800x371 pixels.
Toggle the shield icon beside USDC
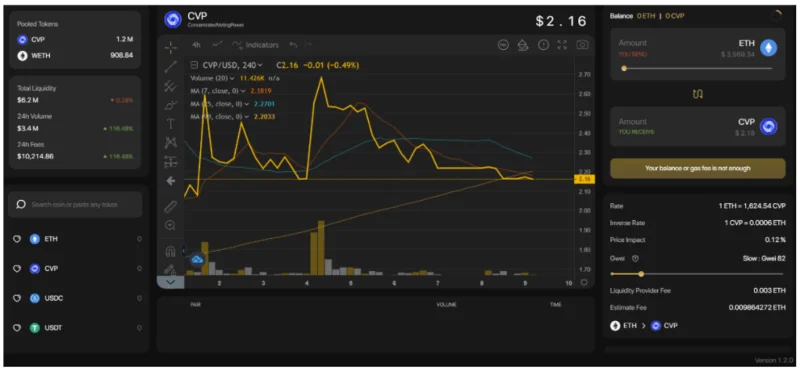tap(17, 298)
